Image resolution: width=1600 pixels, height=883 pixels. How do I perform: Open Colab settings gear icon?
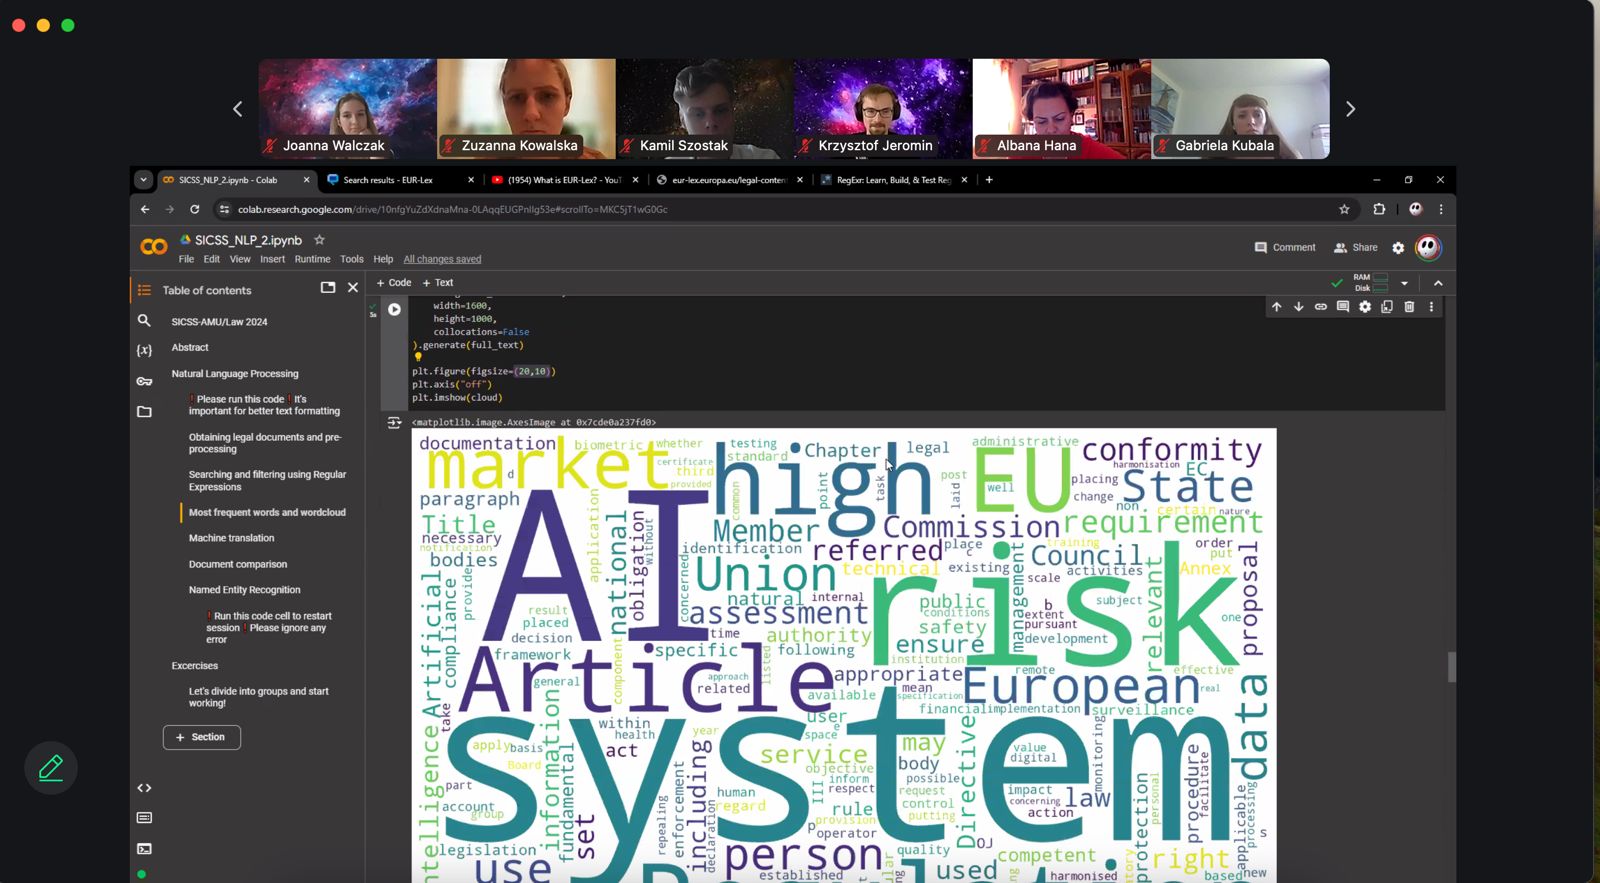pyautogui.click(x=1398, y=248)
